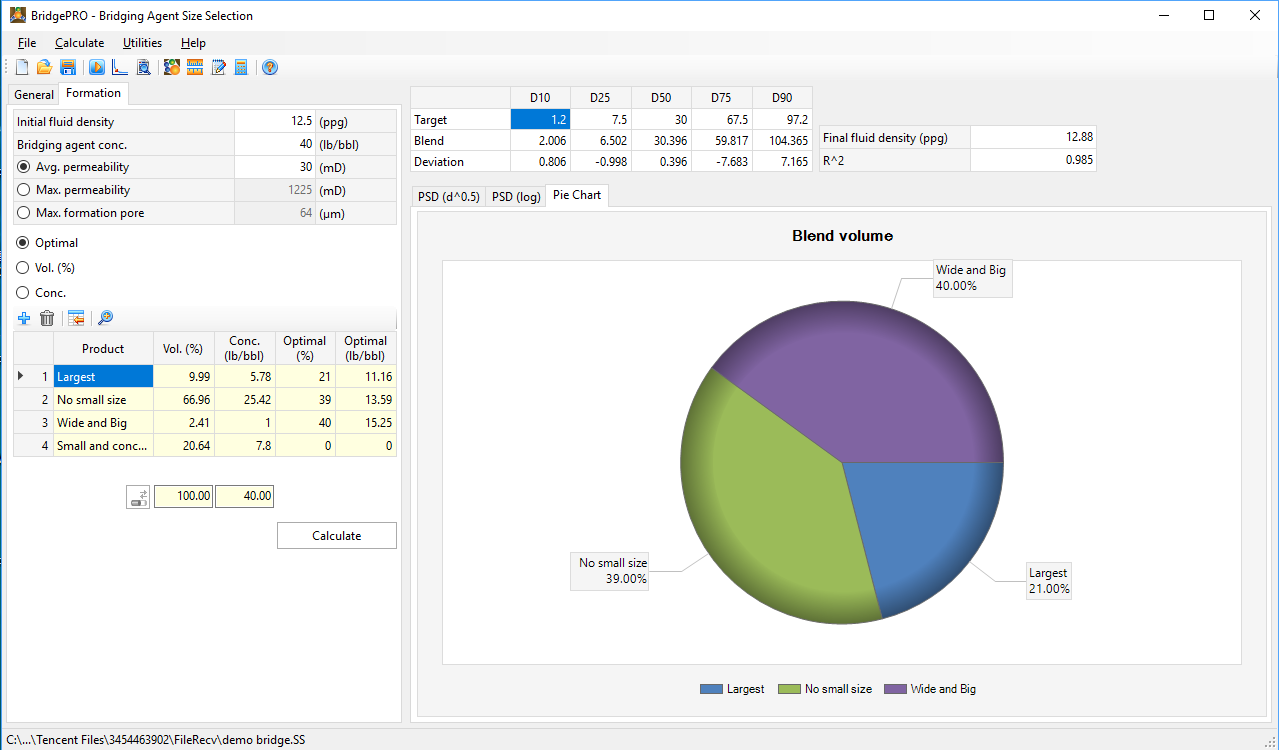Open the colored particles icon in toolbar
The image size is (1279, 750).
click(172, 67)
